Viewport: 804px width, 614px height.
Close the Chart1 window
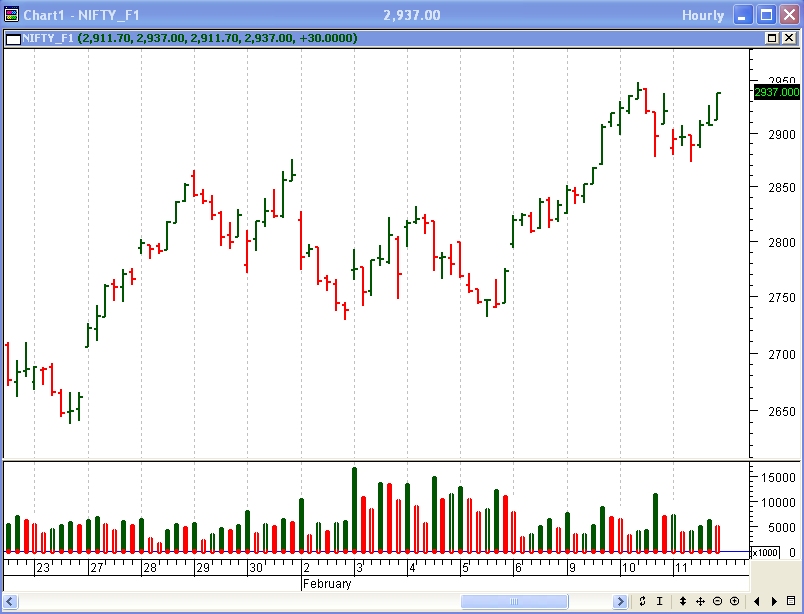coord(790,15)
